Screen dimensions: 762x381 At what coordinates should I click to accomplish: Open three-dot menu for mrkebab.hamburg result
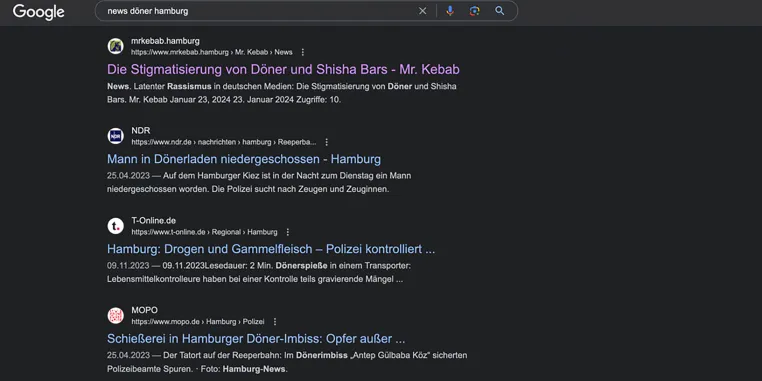click(x=303, y=52)
